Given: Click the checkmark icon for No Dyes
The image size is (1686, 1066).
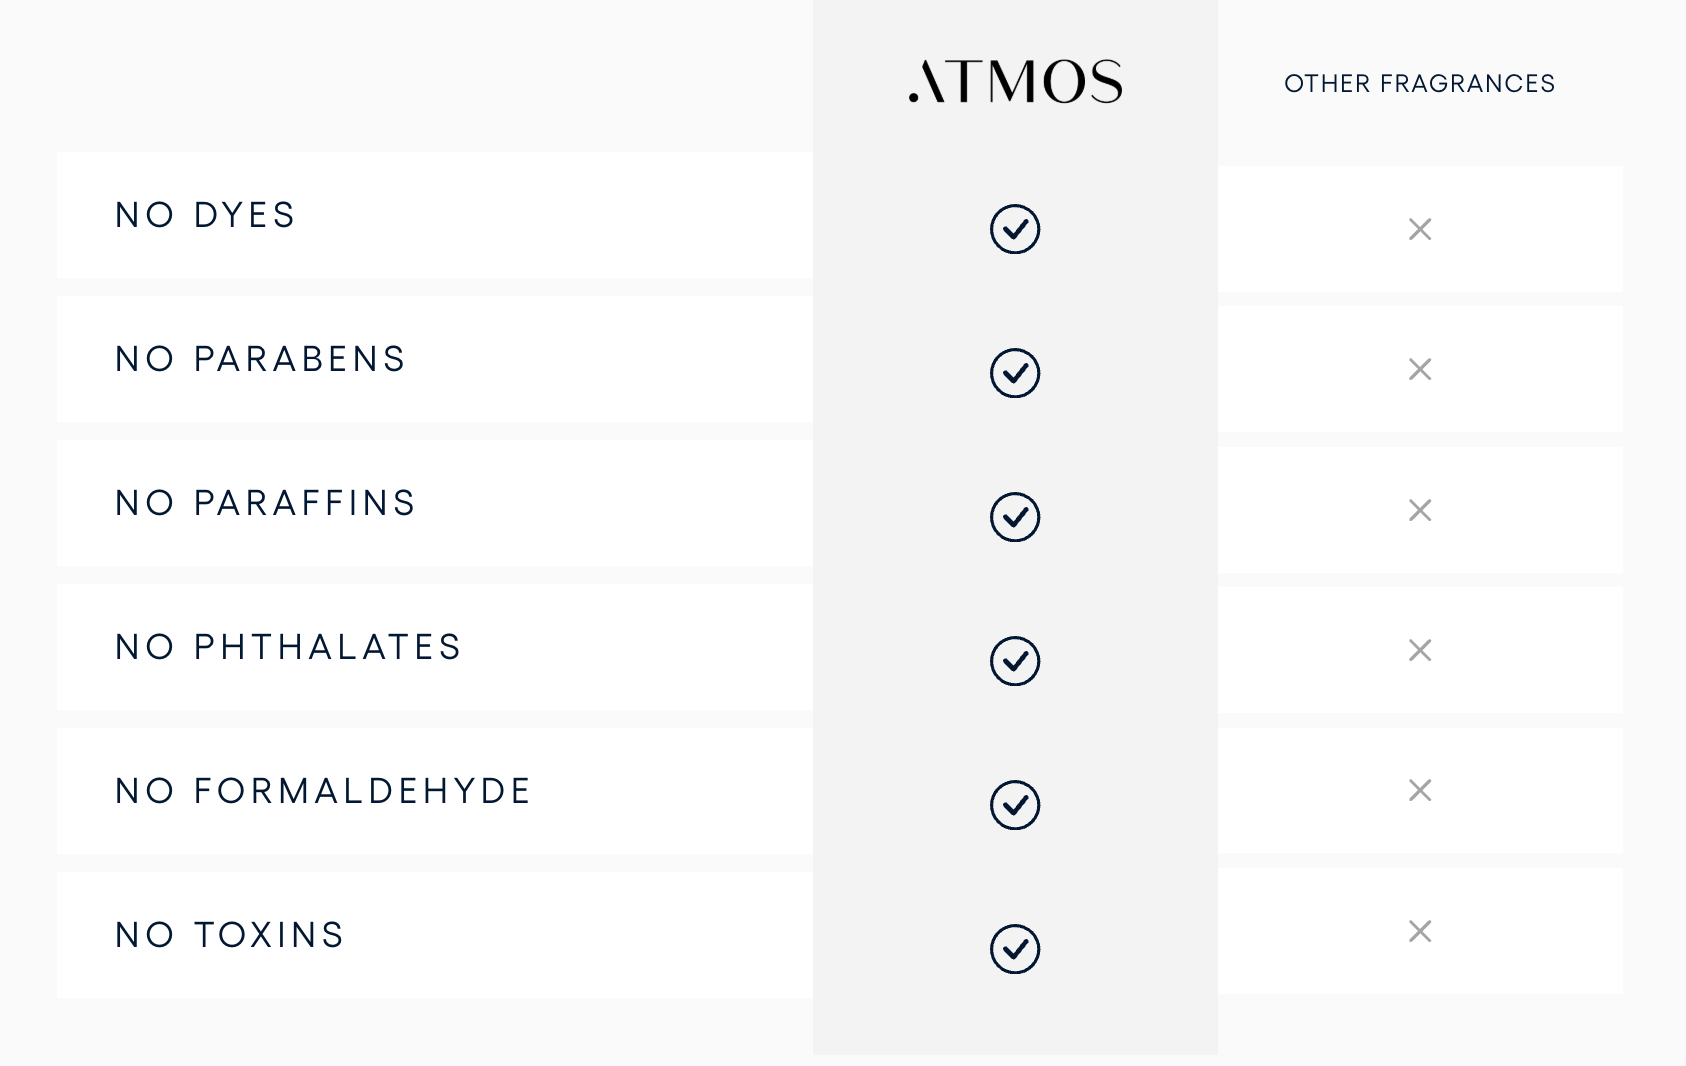Looking at the screenshot, I should pyautogui.click(x=1015, y=229).
